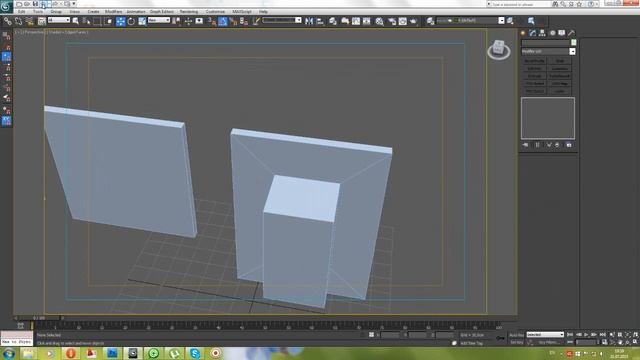Screen dimensions: 640x360
Task: Open the Manage Layers icon
Action: (333, 21)
